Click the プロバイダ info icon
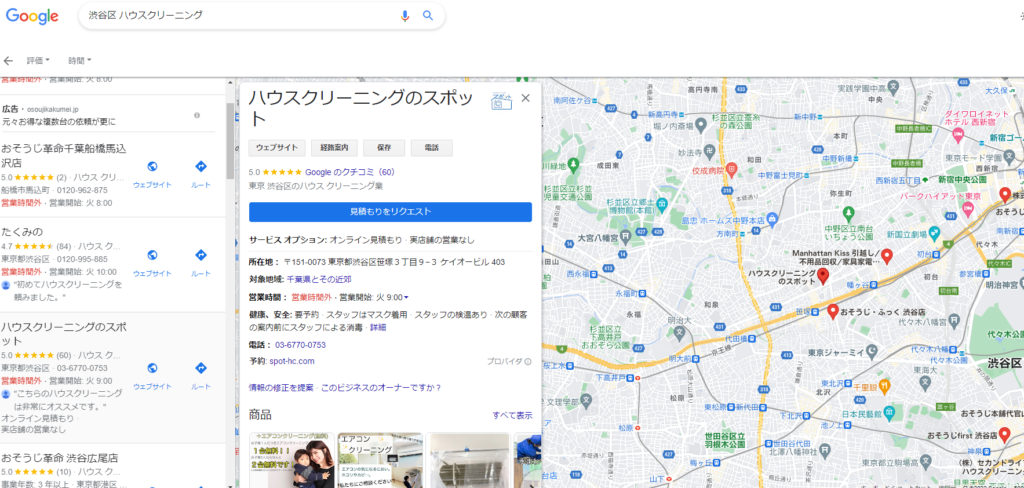This screenshot has height=488, width=1024. point(528,361)
